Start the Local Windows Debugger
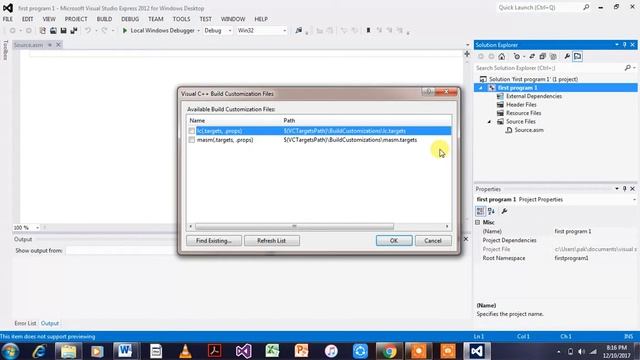Screen dimensions: 640x360 tap(158, 31)
